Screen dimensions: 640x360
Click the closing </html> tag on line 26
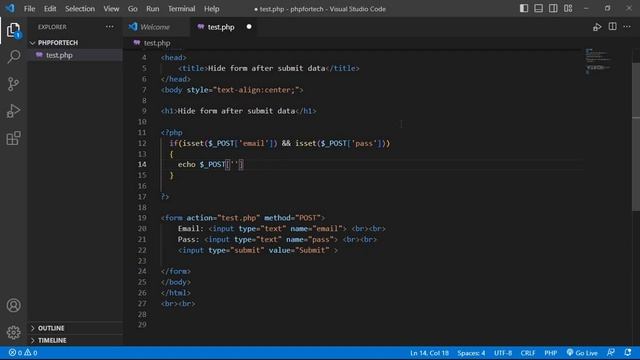(x=176, y=293)
